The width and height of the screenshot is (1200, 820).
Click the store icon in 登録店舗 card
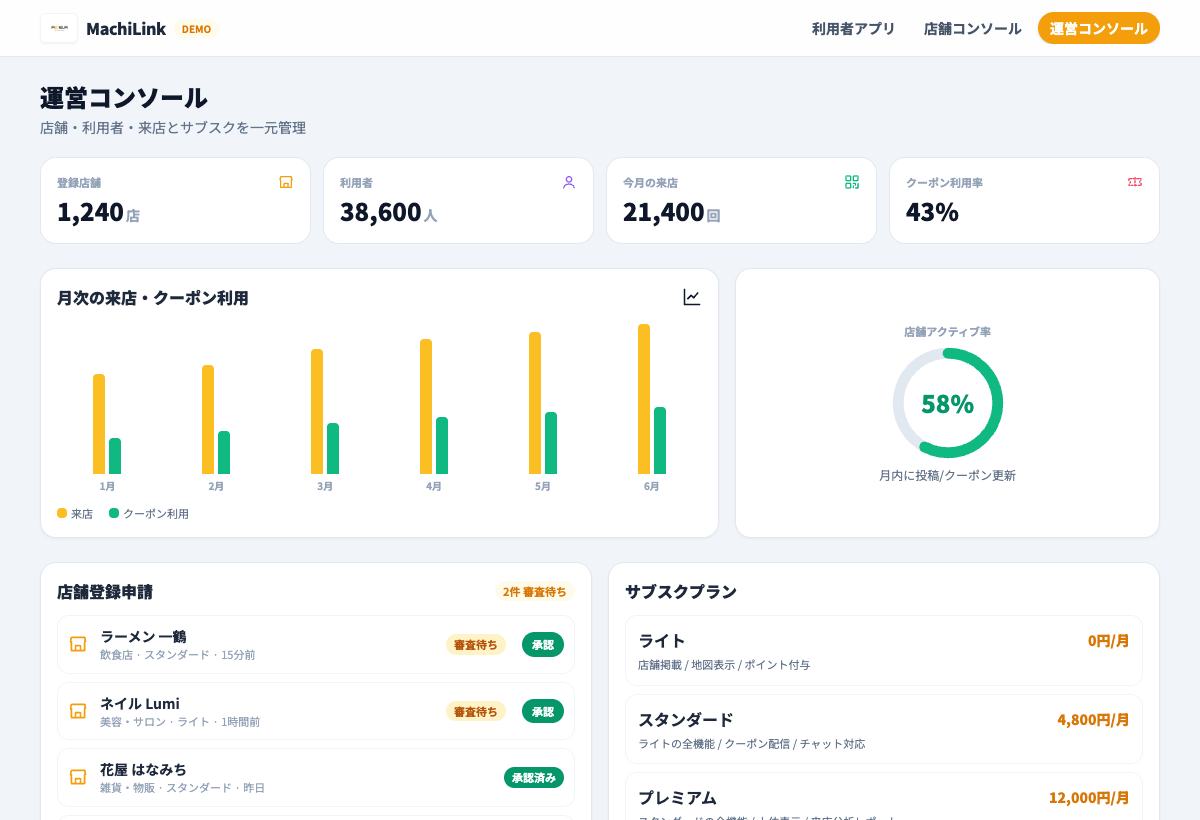coord(286,182)
